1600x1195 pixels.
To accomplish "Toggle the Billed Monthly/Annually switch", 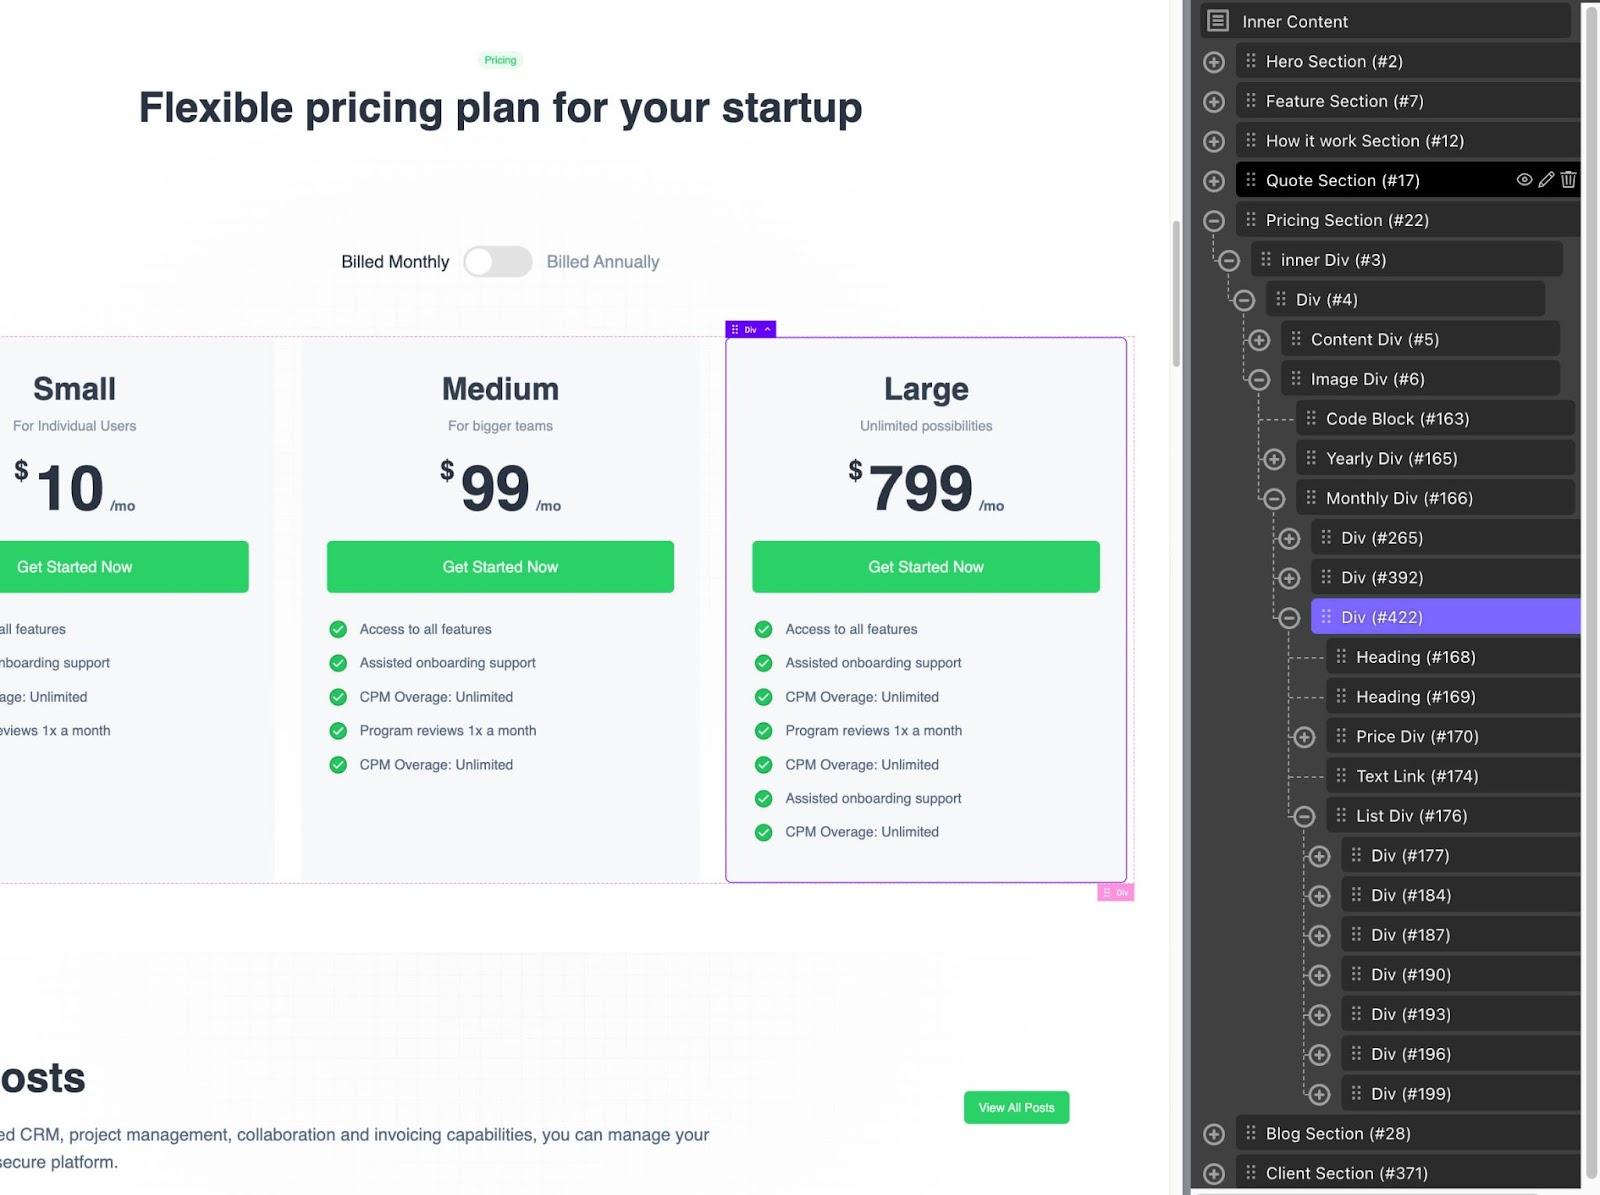I will (x=498, y=262).
